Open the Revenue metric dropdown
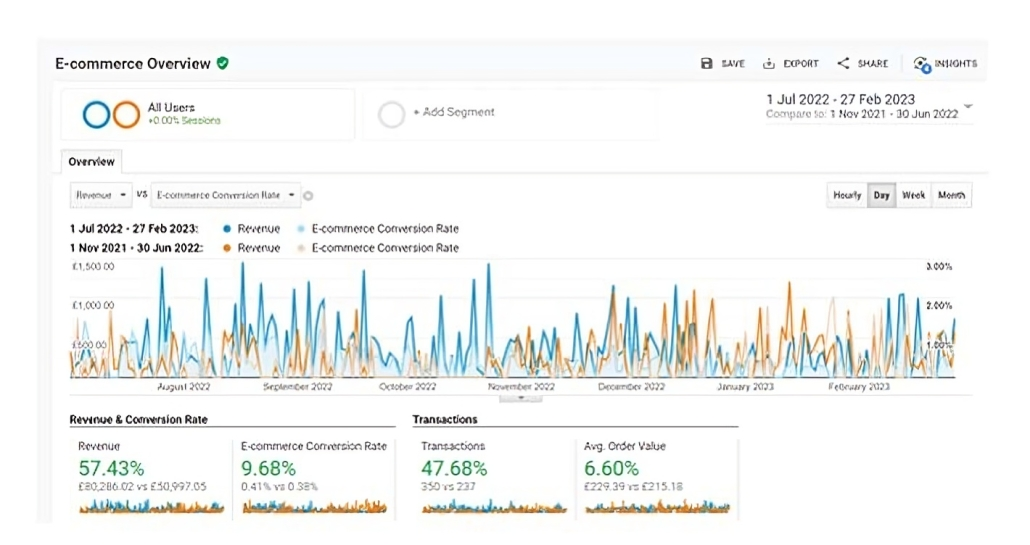 pos(101,195)
